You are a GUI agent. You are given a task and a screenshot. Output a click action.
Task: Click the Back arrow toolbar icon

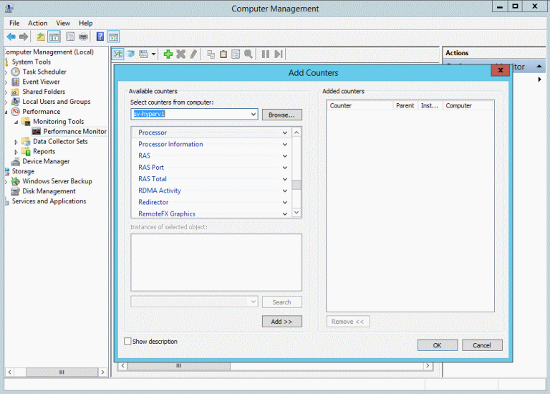[11, 36]
